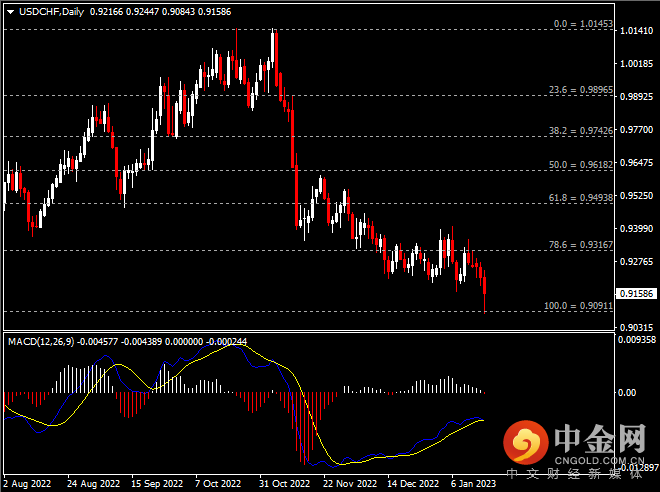Select the MACD 0.00 axis level
Image resolution: width=660 pixels, height=492 pixels.
(x=626, y=393)
